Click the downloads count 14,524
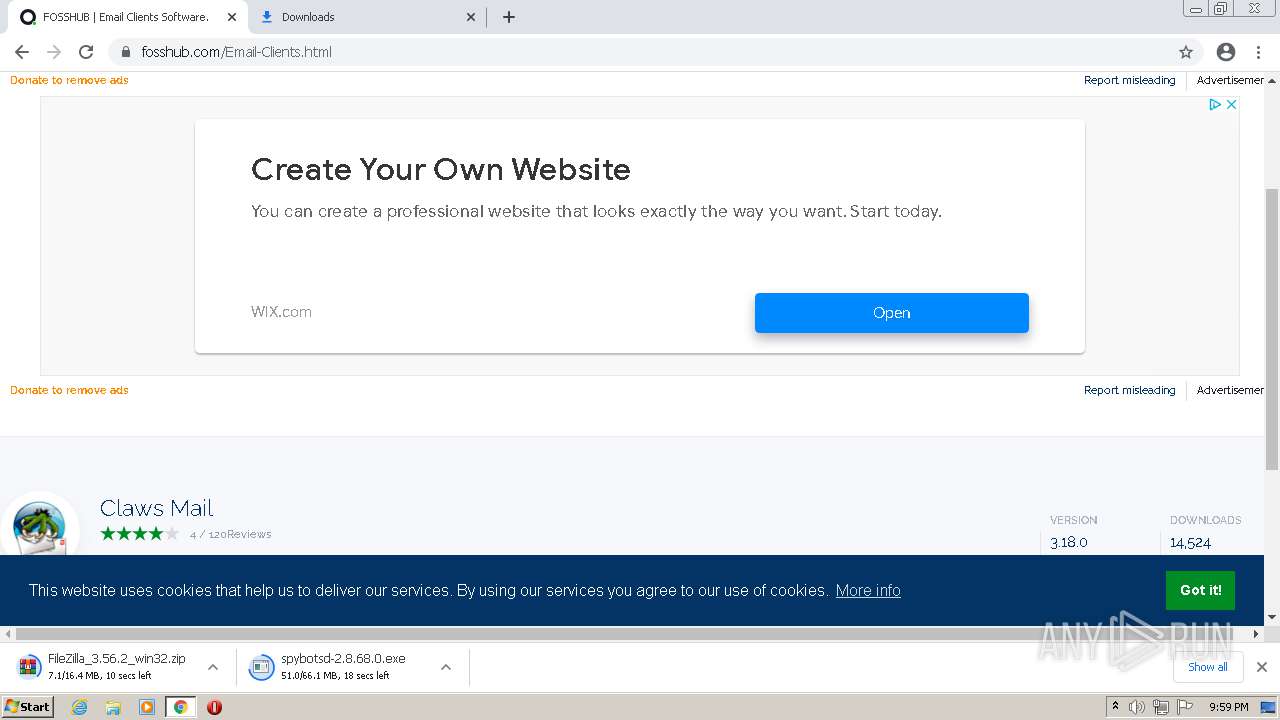Screen dimensions: 1280x720 pos(1191,542)
